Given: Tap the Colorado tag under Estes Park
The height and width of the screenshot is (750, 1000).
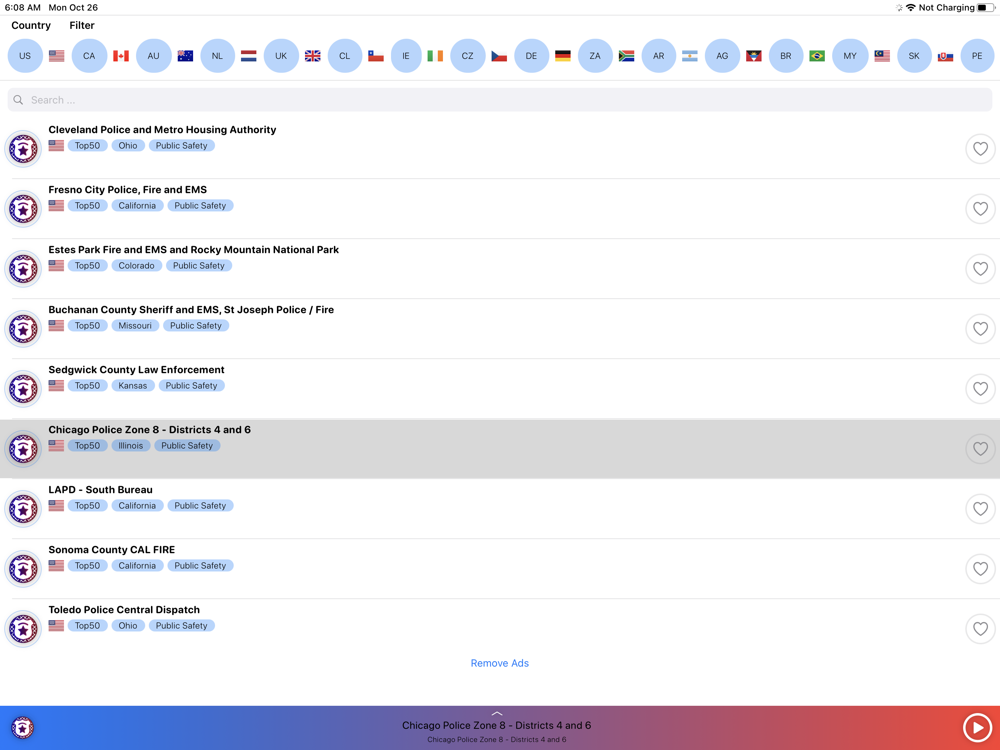Looking at the screenshot, I should pos(136,265).
